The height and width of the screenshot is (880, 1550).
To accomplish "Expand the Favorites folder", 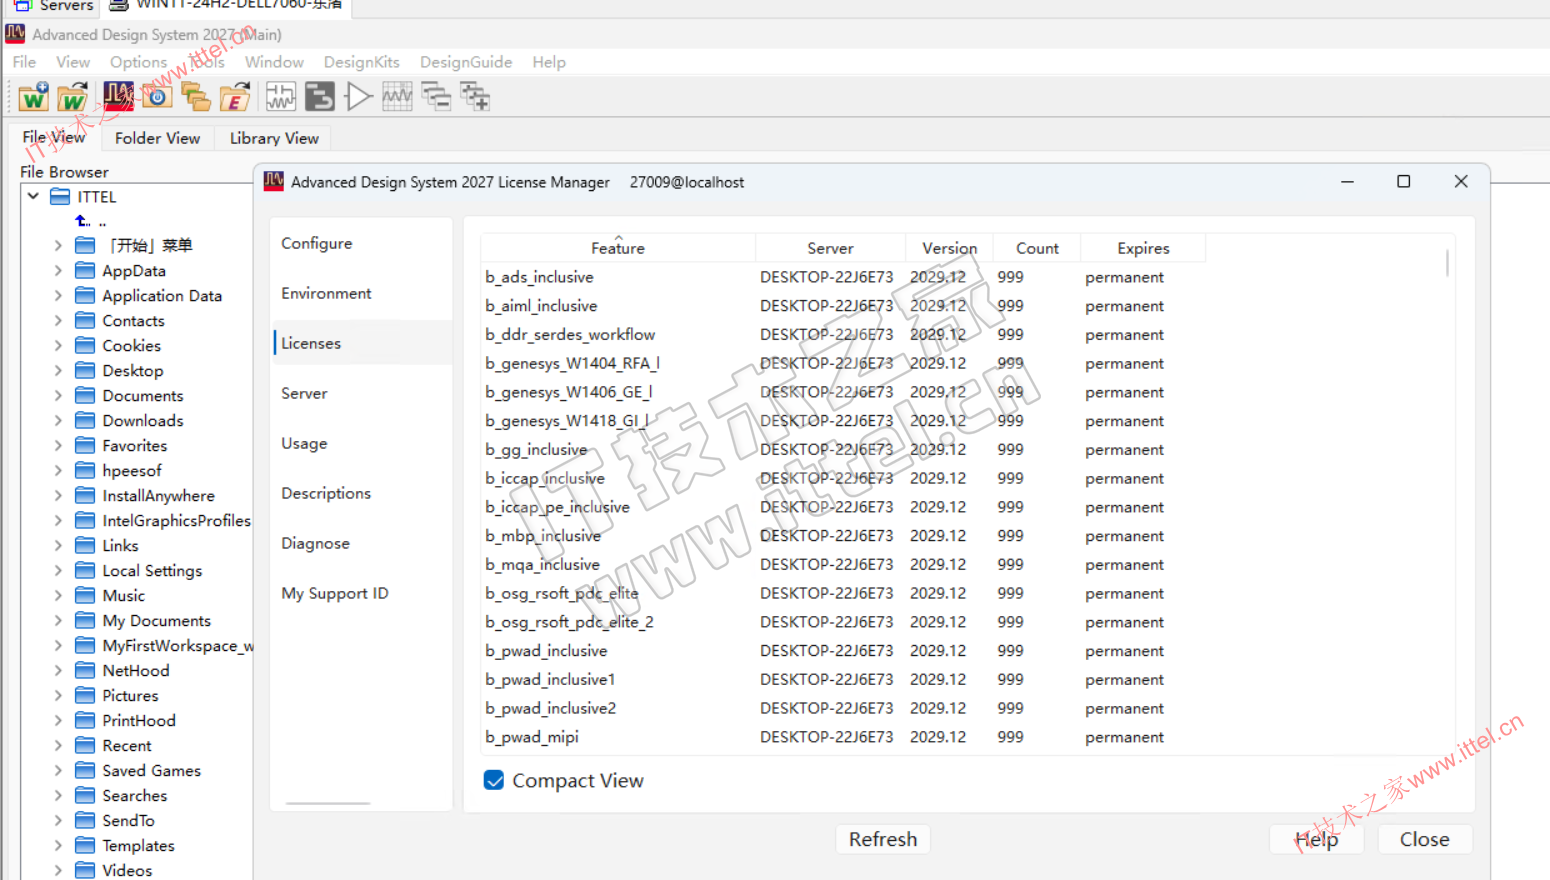I will click(58, 445).
